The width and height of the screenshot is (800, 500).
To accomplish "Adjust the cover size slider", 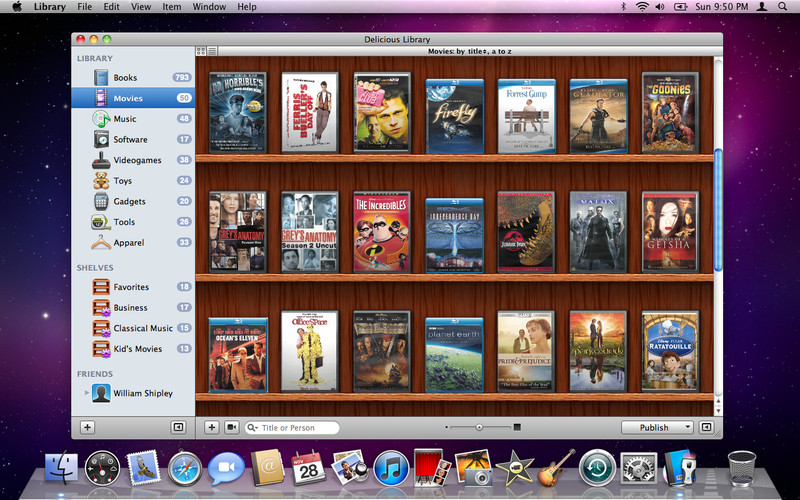I will pyautogui.click(x=479, y=427).
